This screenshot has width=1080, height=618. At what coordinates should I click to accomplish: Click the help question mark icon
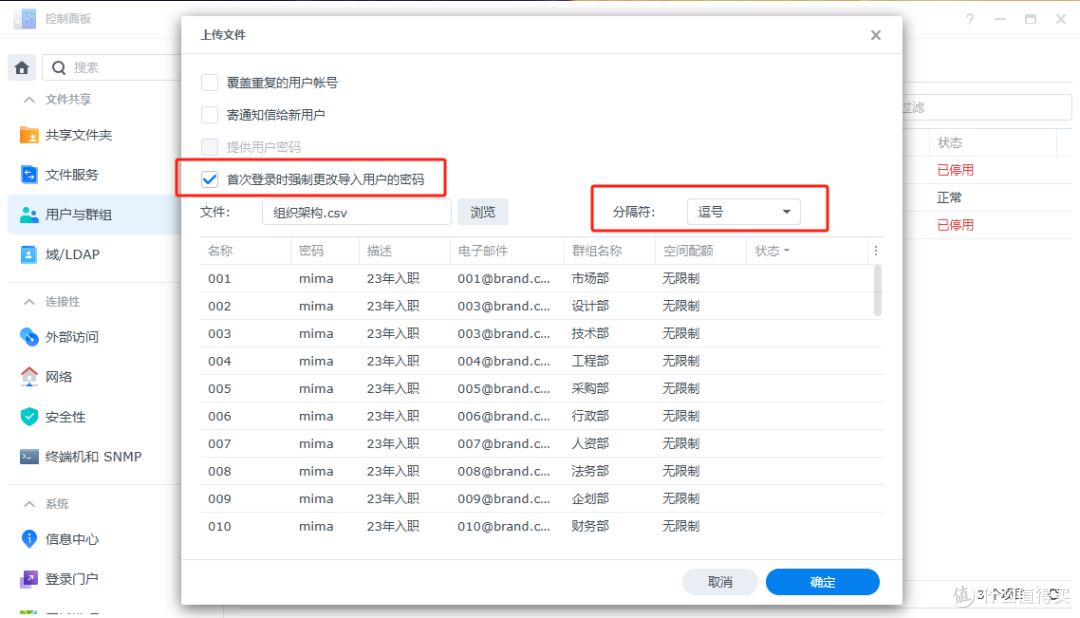coord(970,19)
